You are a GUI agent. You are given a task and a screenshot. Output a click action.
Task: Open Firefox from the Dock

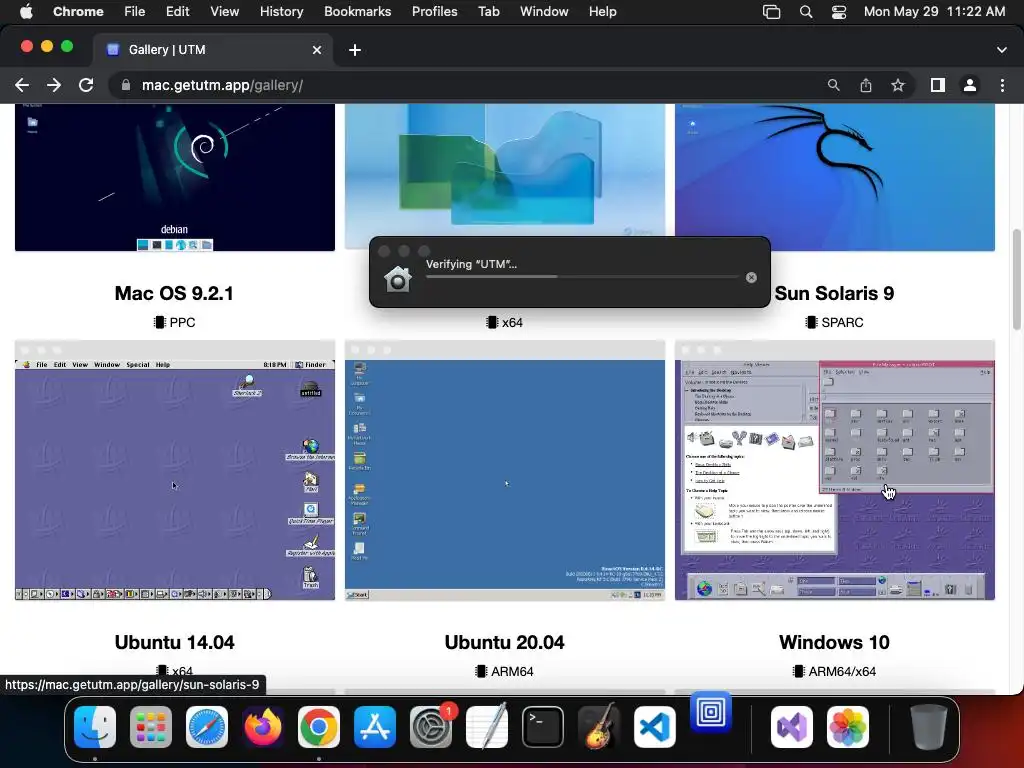pos(263,726)
